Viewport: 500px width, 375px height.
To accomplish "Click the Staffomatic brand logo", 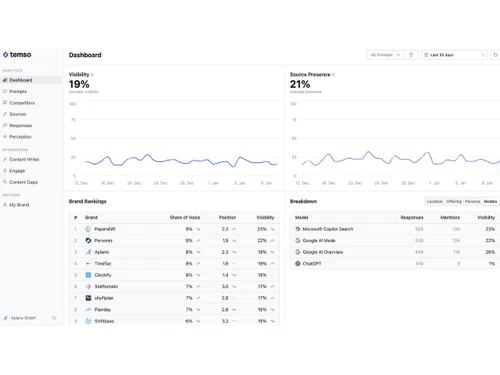I will [88, 286].
